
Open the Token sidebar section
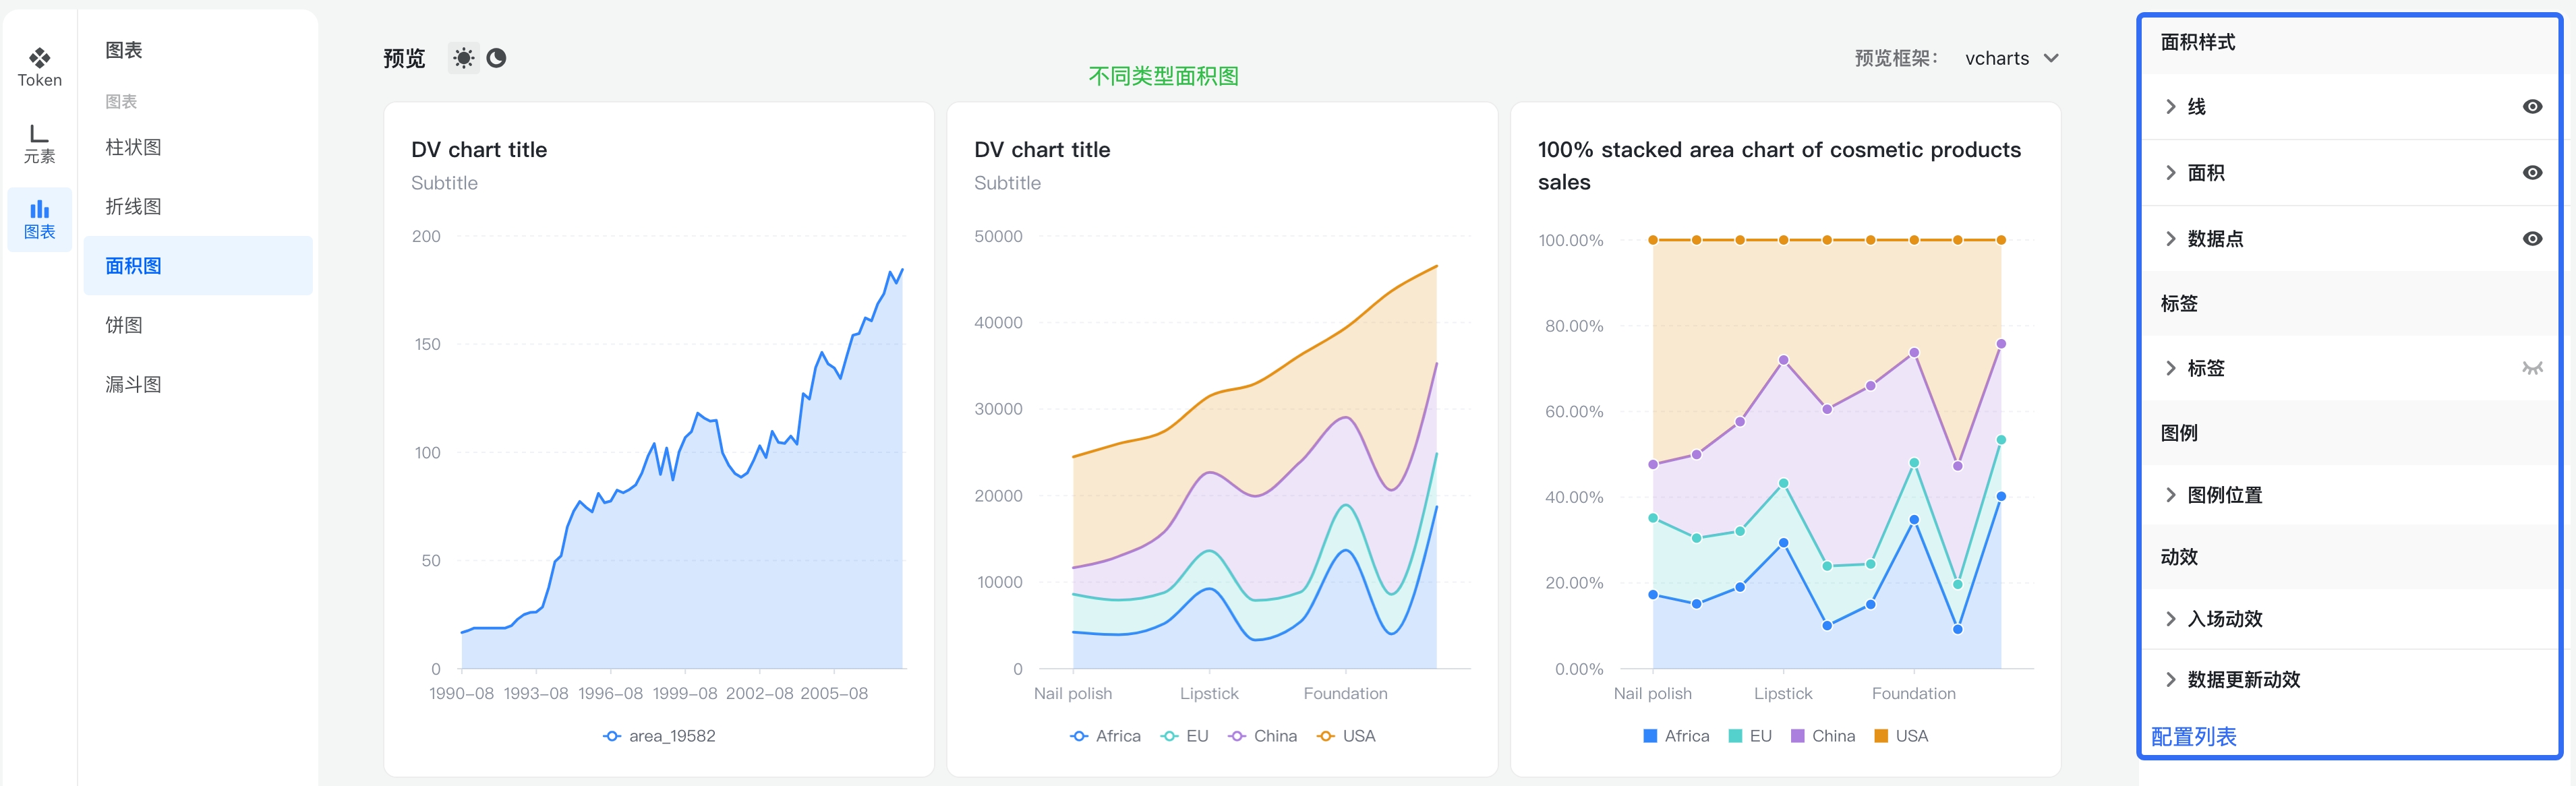(x=39, y=67)
